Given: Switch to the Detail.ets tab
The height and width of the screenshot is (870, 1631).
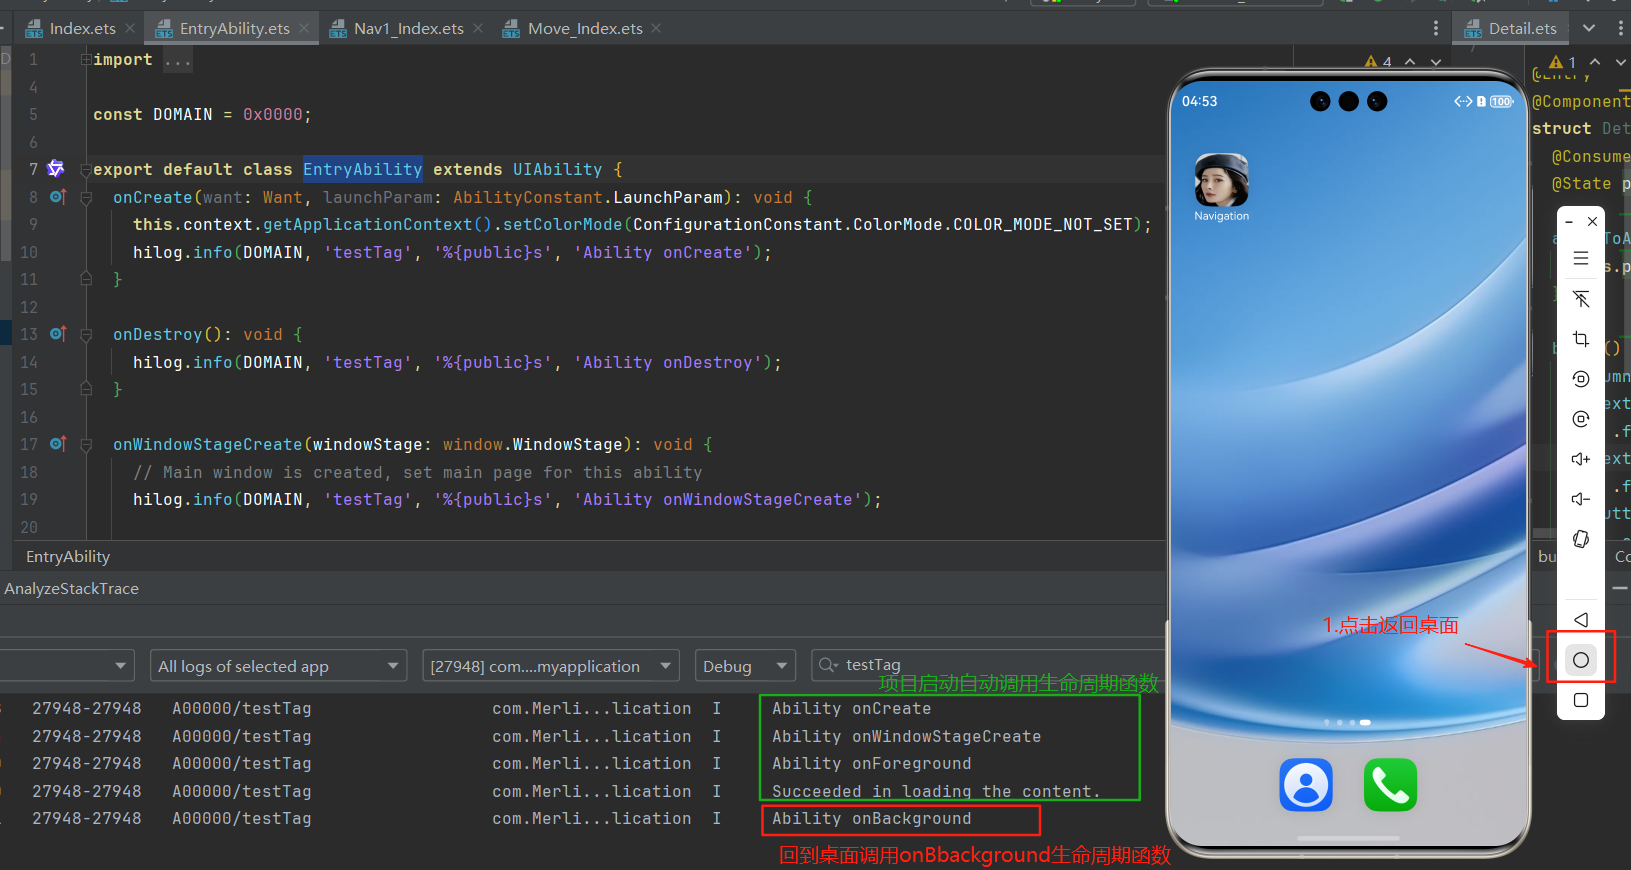Looking at the screenshot, I should pos(1511,28).
